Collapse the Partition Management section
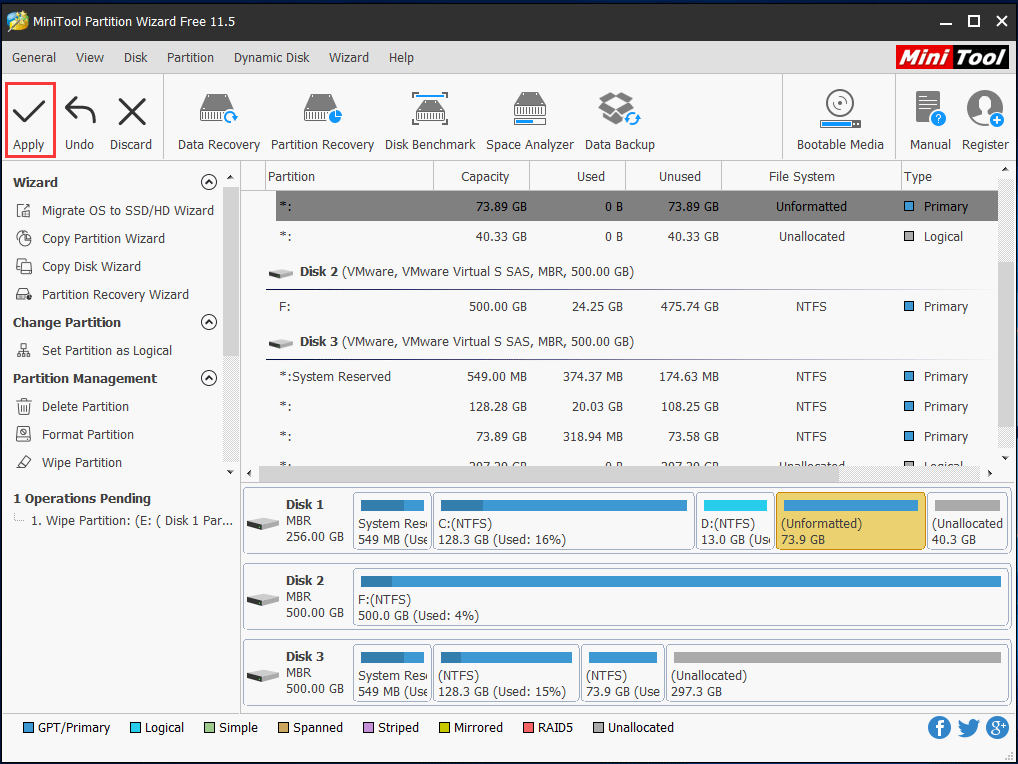The image size is (1018, 764). click(209, 378)
